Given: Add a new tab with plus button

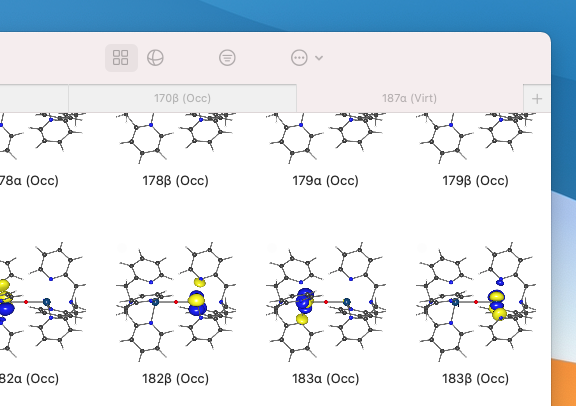Looking at the screenshot, I should click(537, 98).
